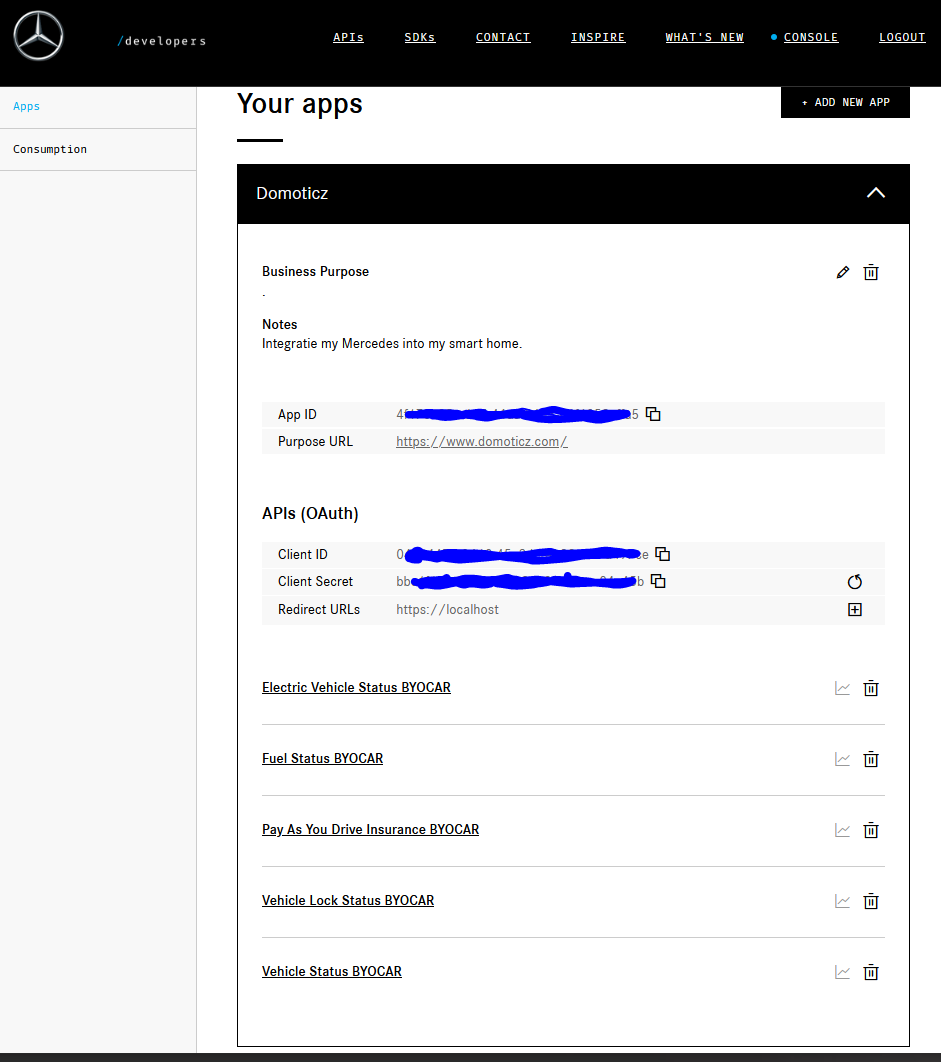
Task: Remove Fuel Status BYOCAR API
Action: (x=871, y=759)
